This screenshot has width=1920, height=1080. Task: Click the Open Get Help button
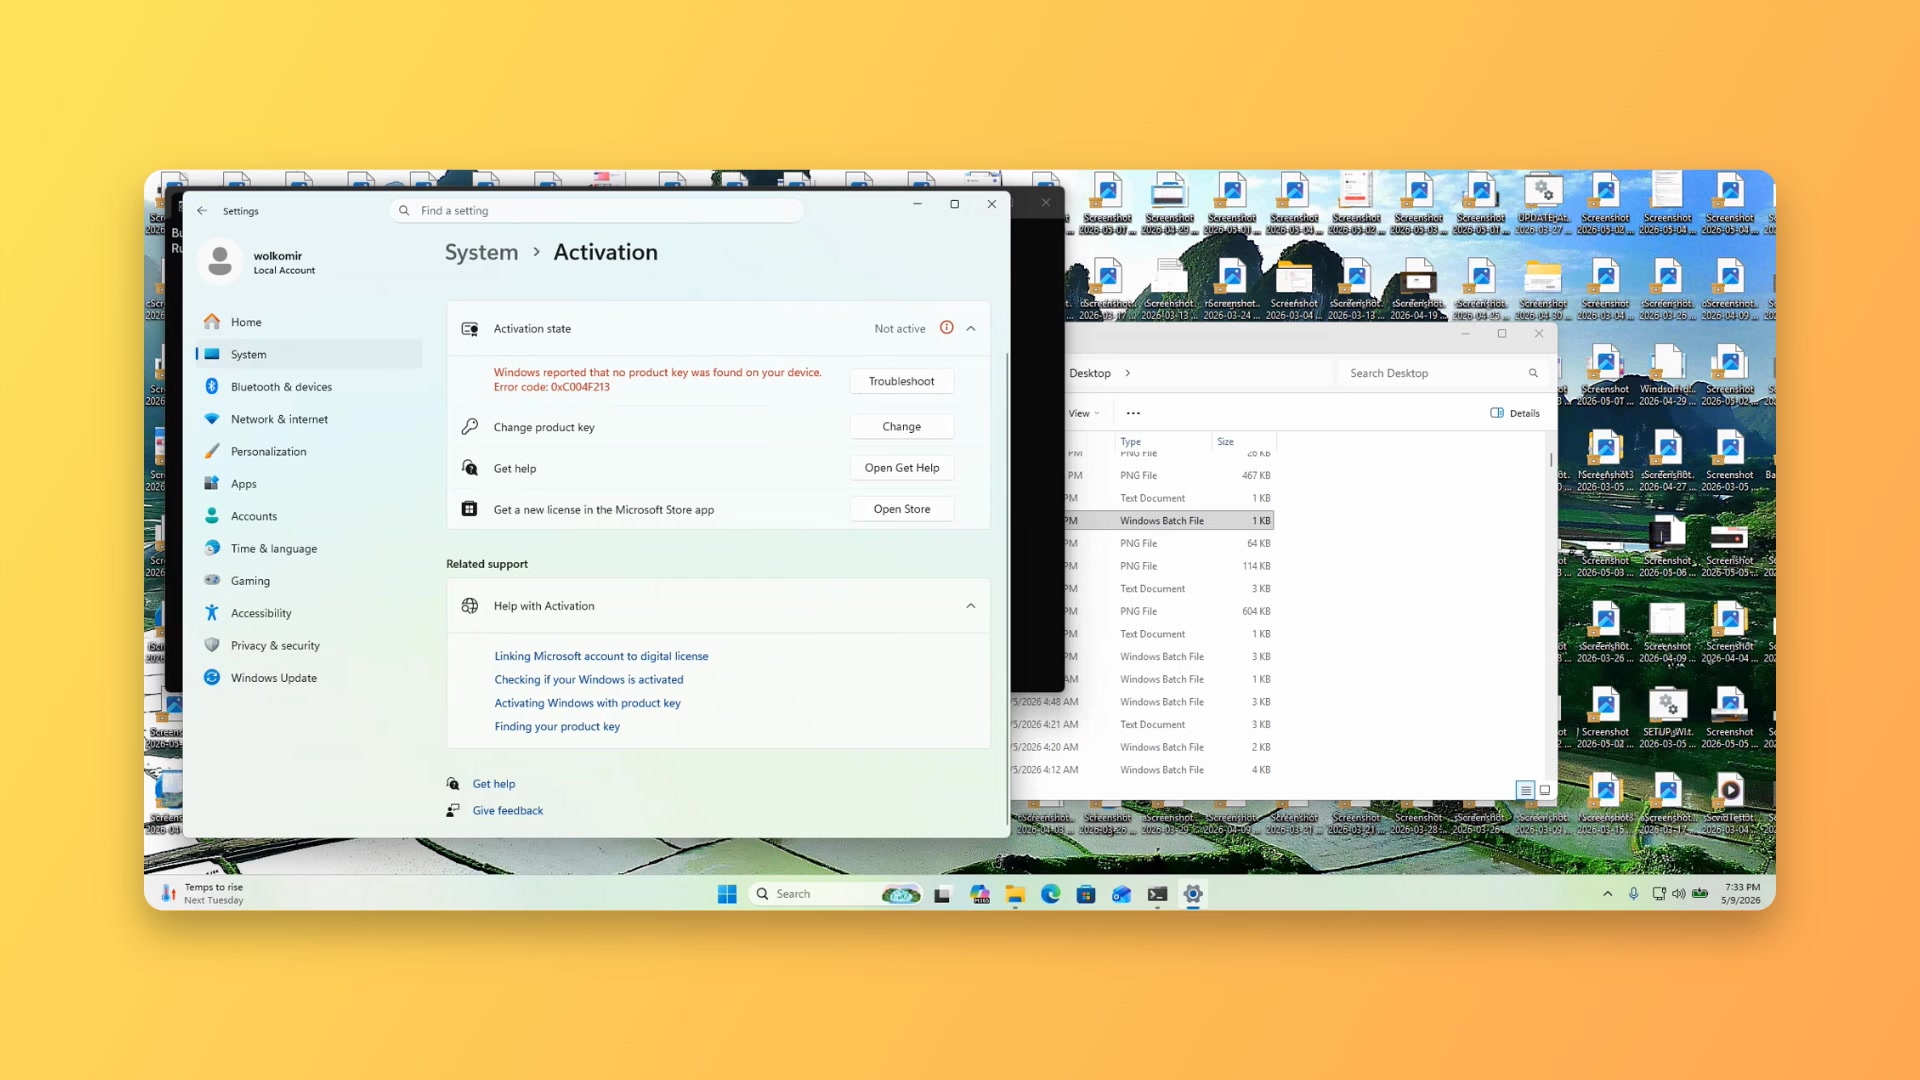point(901,468)
